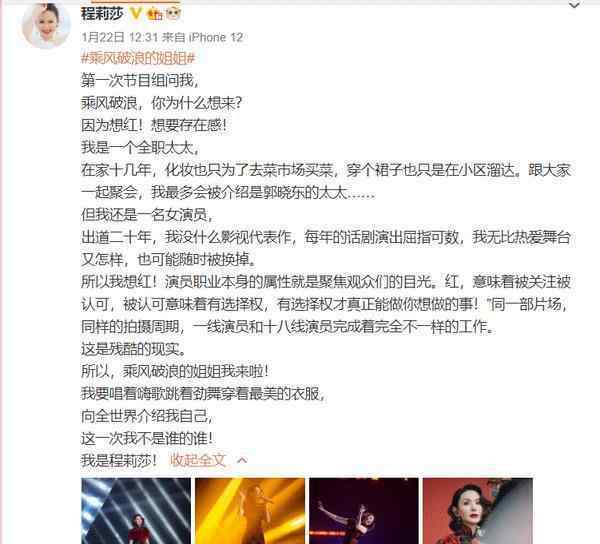This screenshot has height=544, width=600.
Task: Open the first photo with striped light beams
Action: pyautogui.click(x=136, y=511)
